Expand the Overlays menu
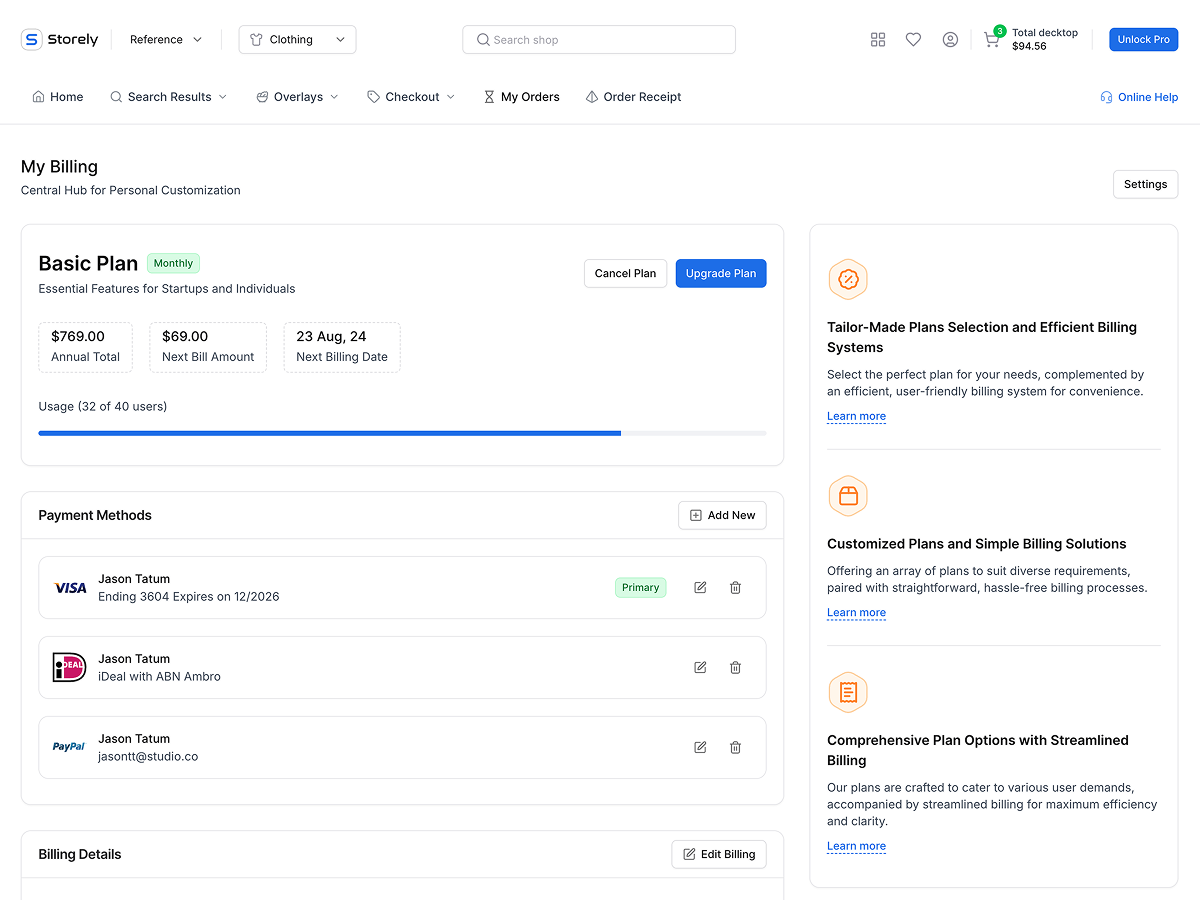Screen dimensions: 1200x900 [x=298, y=97]
